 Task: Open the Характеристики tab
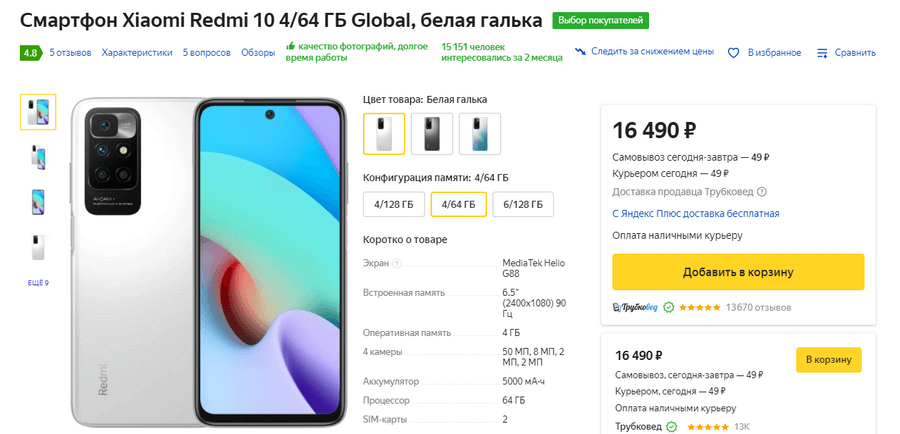(x=137, y=52)
